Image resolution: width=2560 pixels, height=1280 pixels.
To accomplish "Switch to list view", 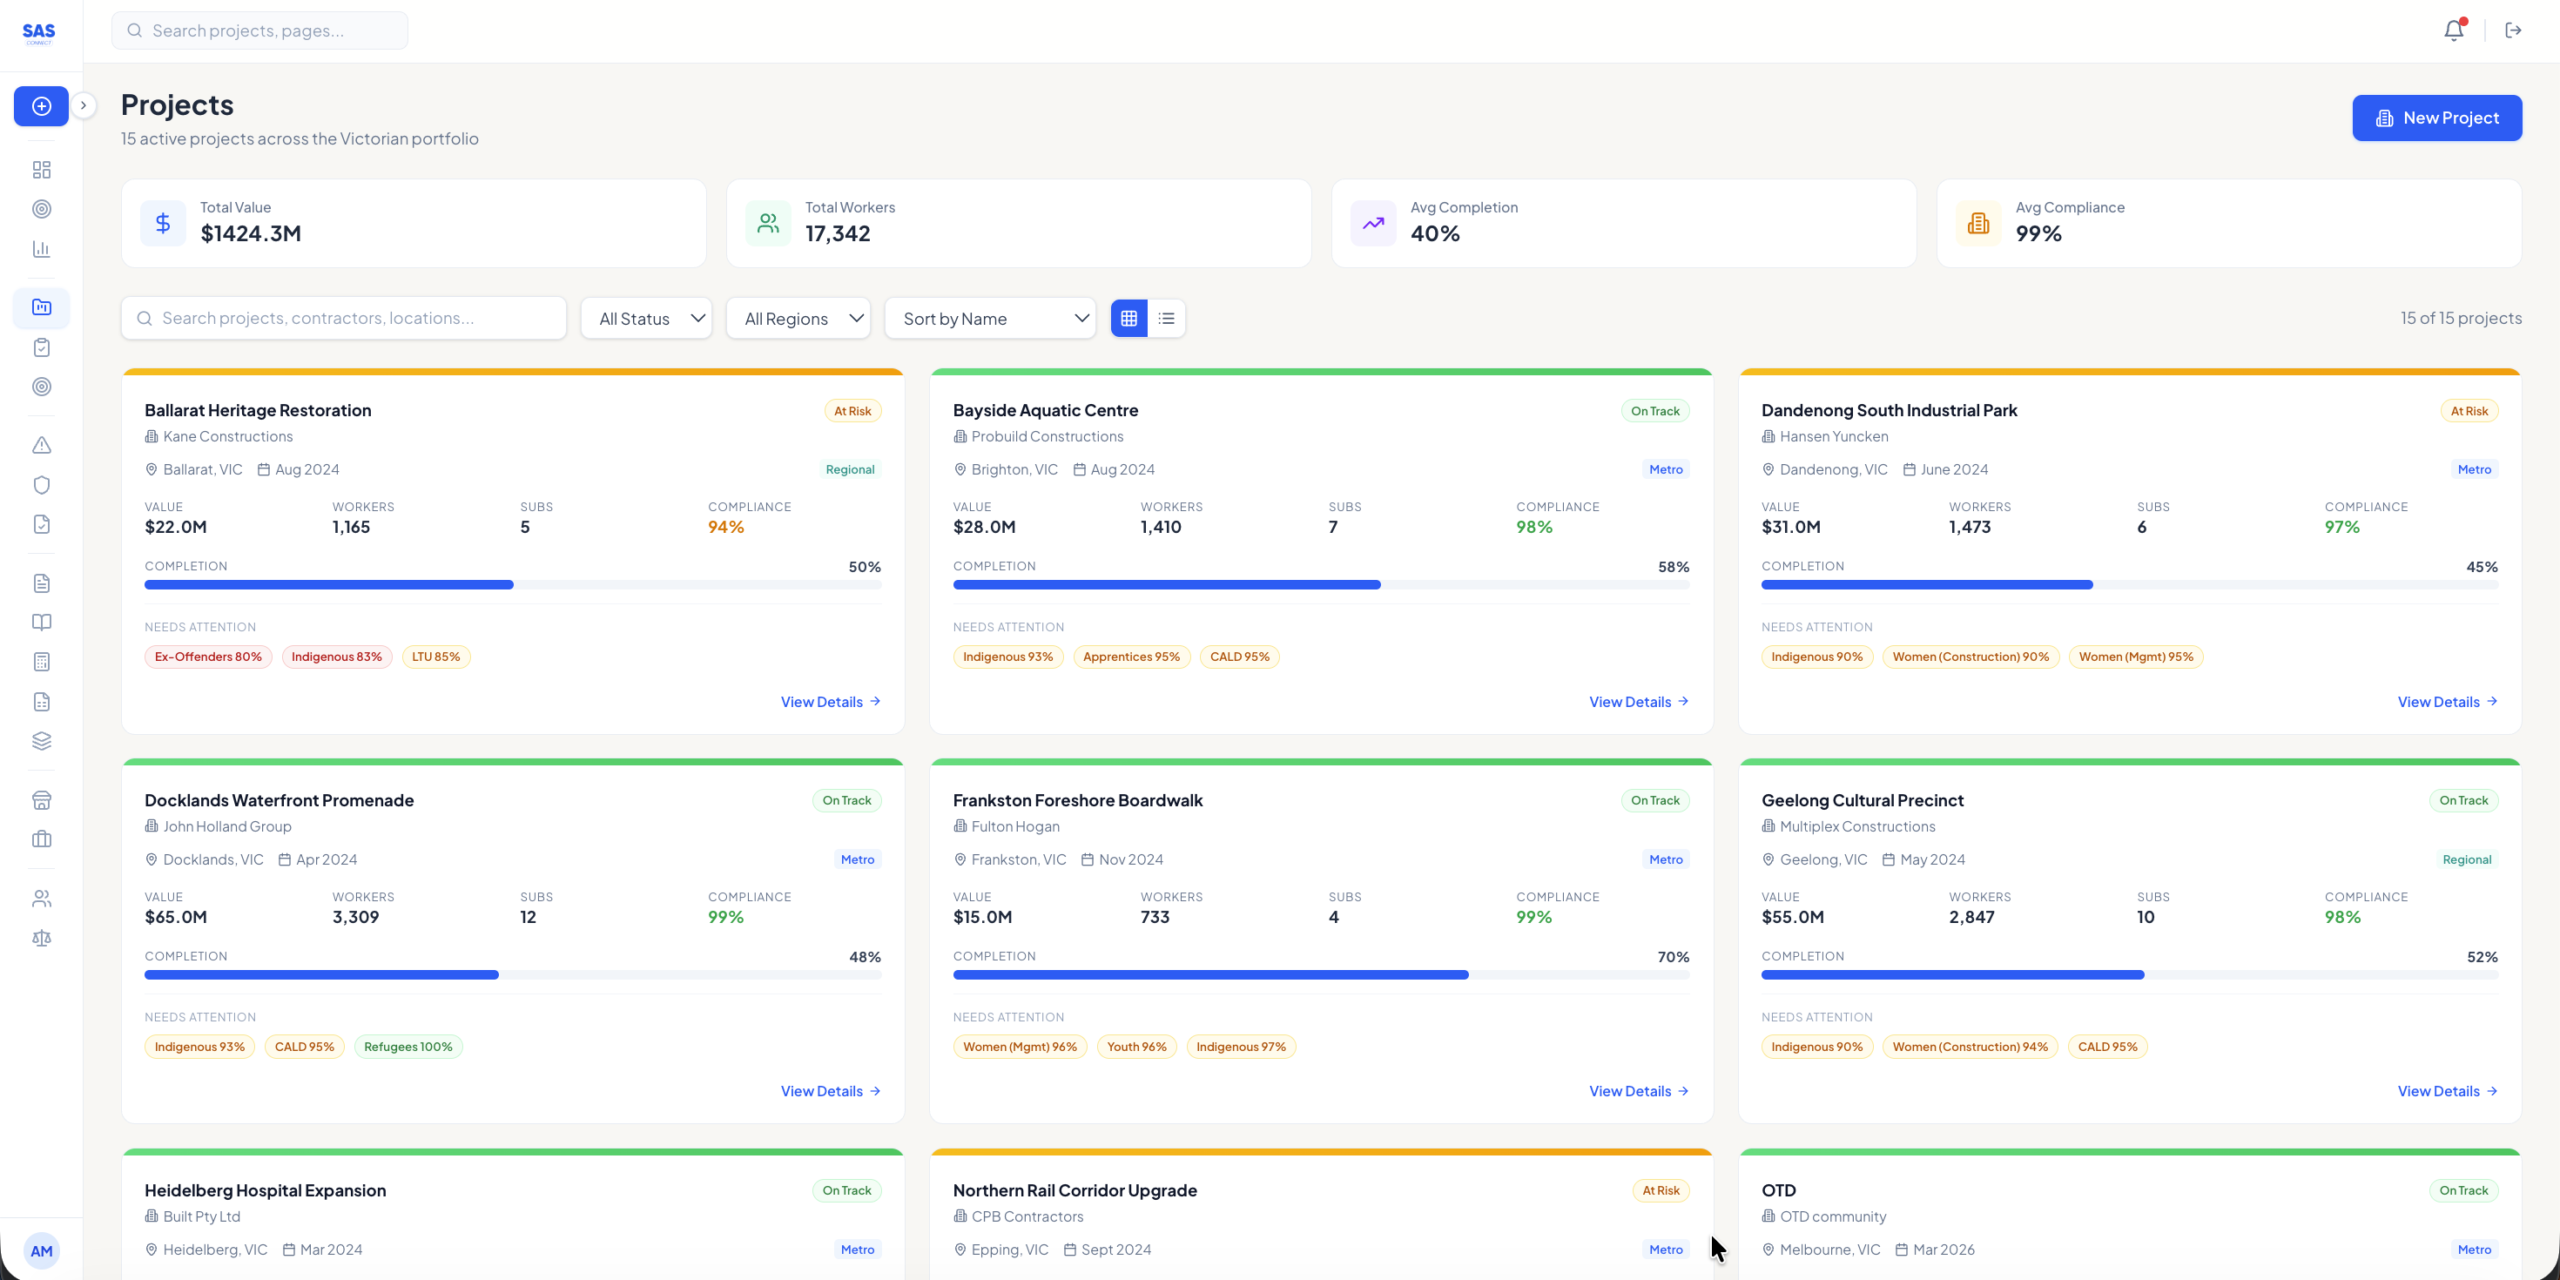I will [1166, 318].
